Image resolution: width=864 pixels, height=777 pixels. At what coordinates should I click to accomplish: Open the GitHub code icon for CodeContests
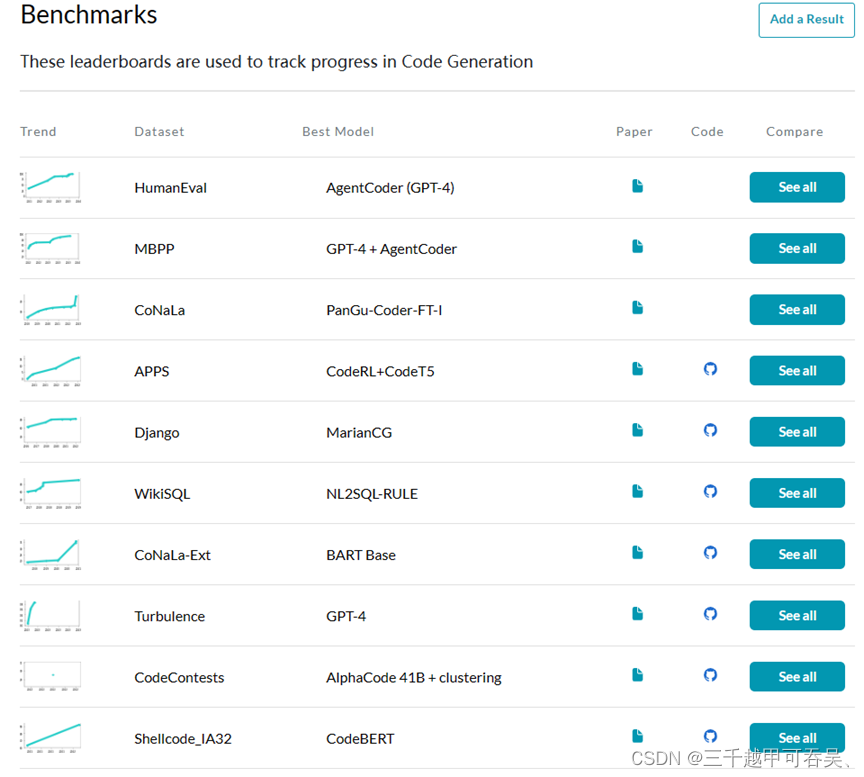pos(710,675)
